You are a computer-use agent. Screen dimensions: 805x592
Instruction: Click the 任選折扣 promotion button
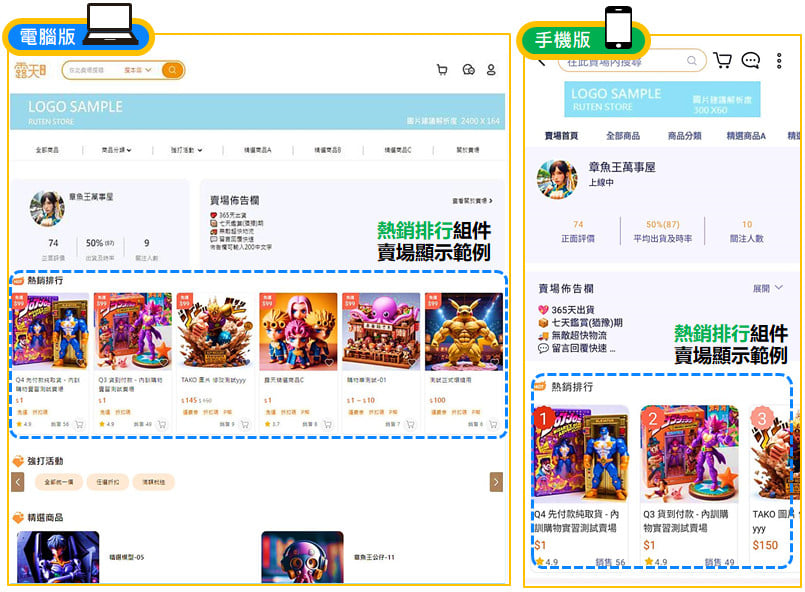coord(109,482)
